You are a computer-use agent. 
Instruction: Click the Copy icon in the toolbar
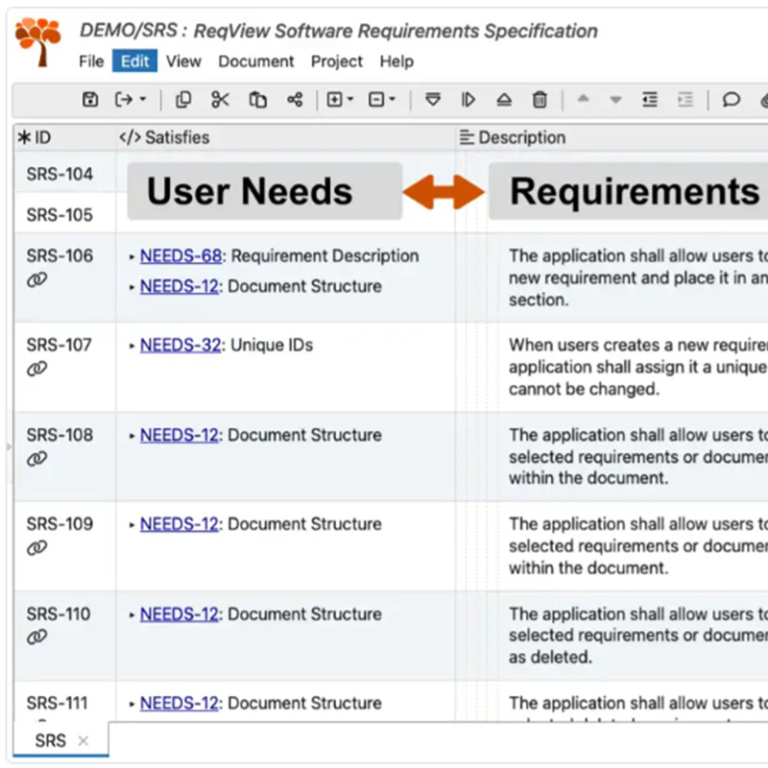[183, 100]
